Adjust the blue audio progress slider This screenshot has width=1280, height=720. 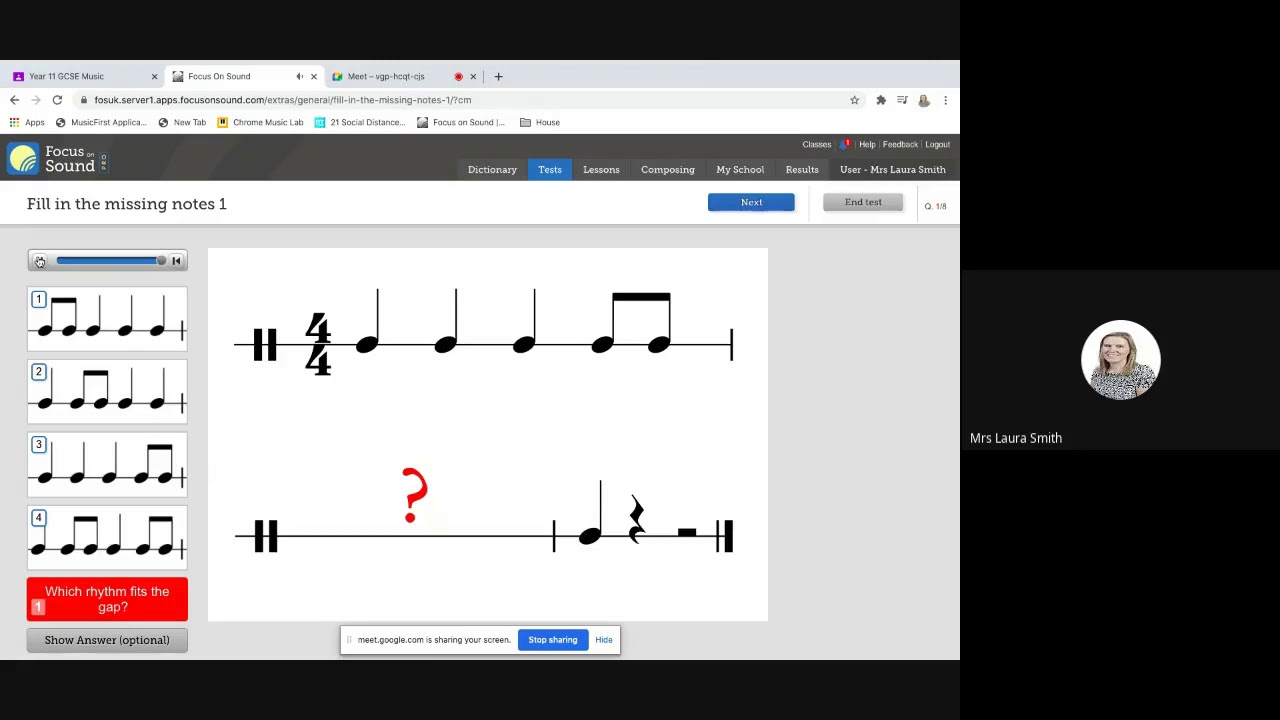pos(109,261)
